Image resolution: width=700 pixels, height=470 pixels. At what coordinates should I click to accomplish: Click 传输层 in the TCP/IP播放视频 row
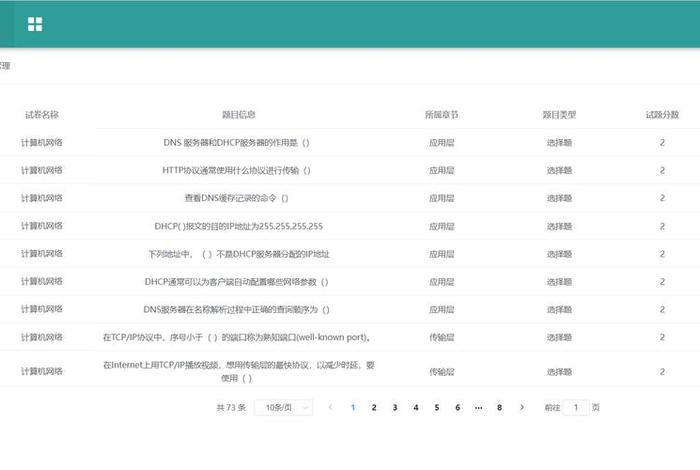442,372
